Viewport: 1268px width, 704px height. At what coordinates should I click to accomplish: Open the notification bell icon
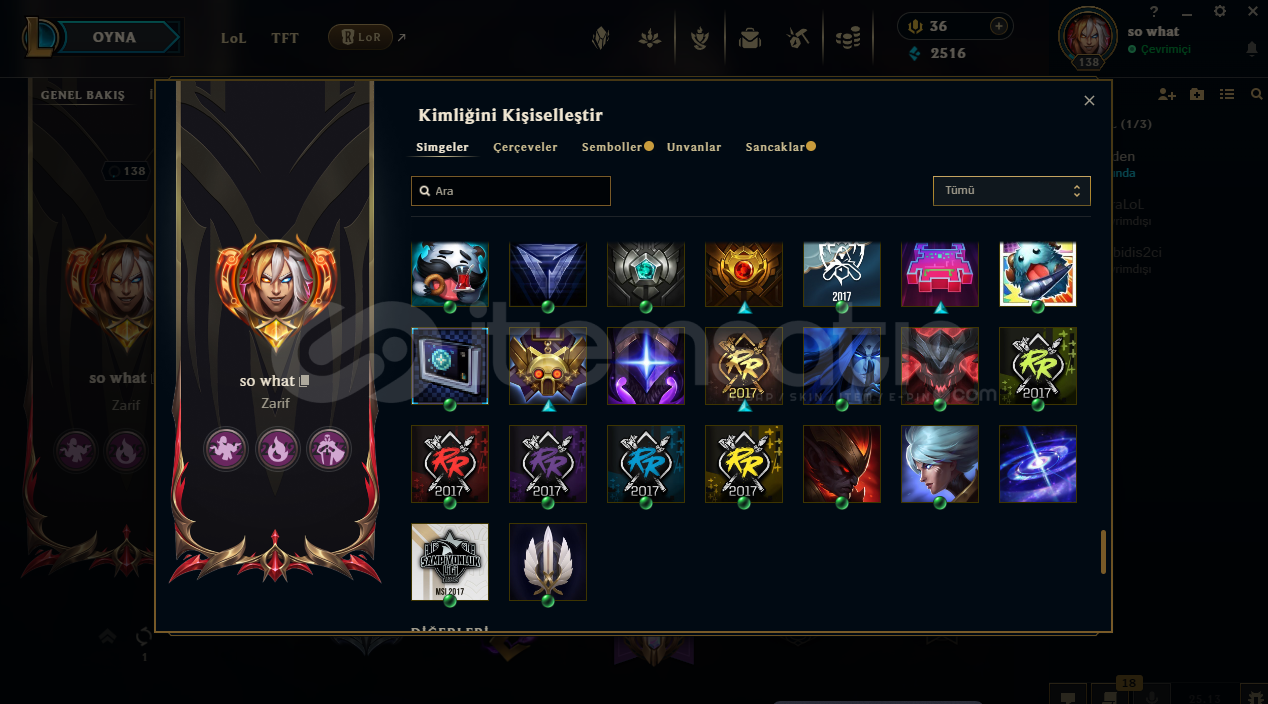pyautogui.click(x=1252, y=48)
